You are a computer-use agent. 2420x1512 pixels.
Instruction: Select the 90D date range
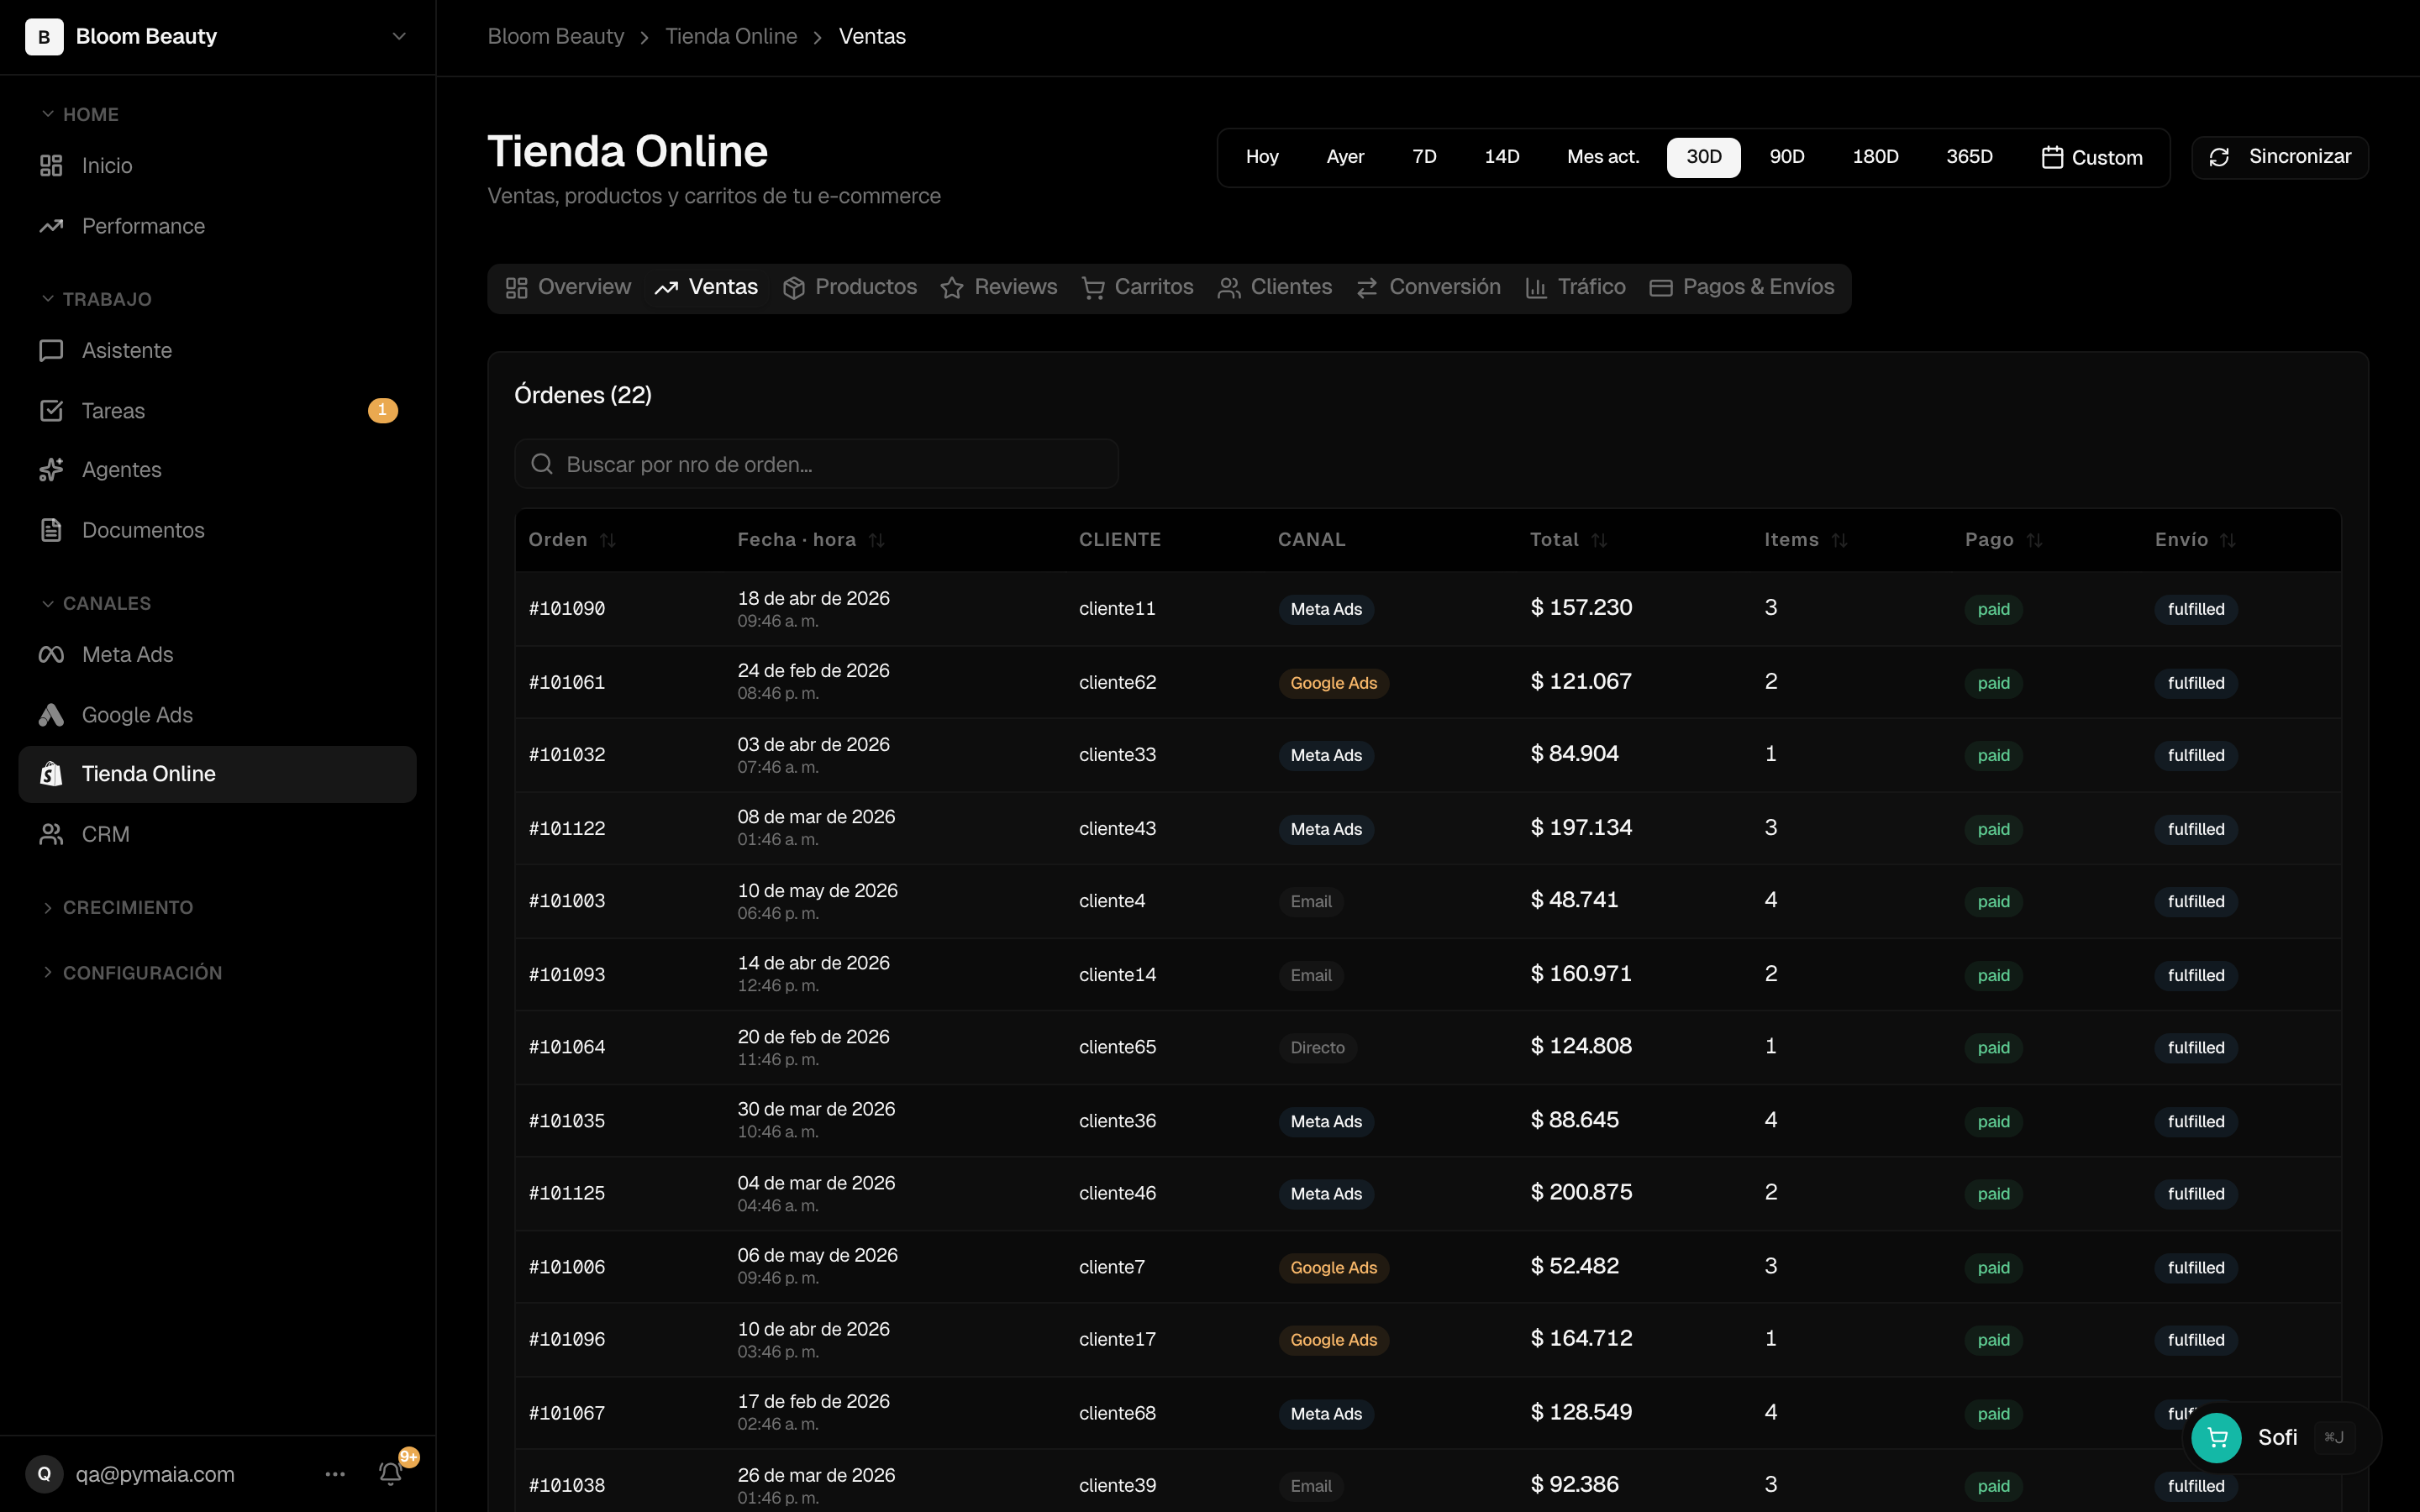tap(1787, 157)
